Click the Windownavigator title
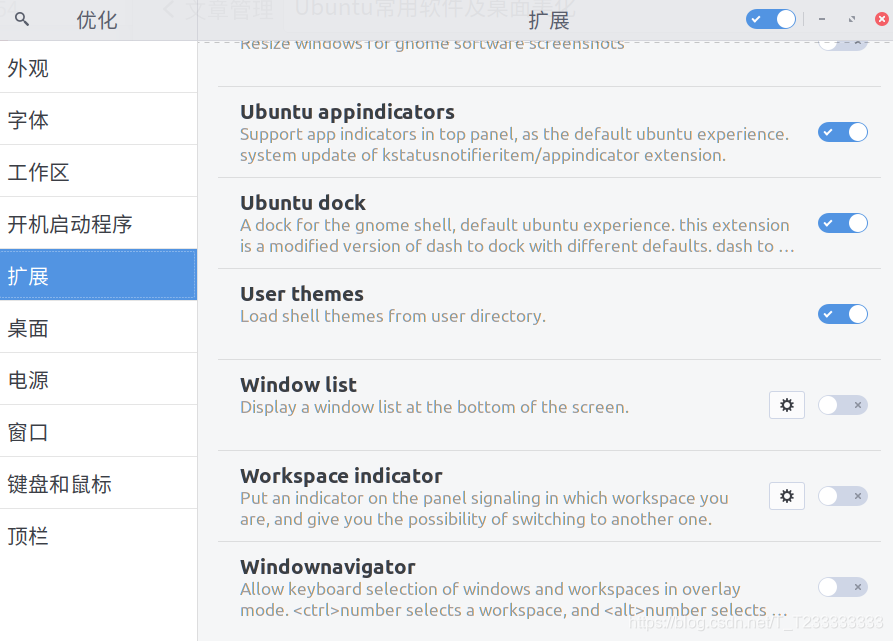 (x=327, y=567)
